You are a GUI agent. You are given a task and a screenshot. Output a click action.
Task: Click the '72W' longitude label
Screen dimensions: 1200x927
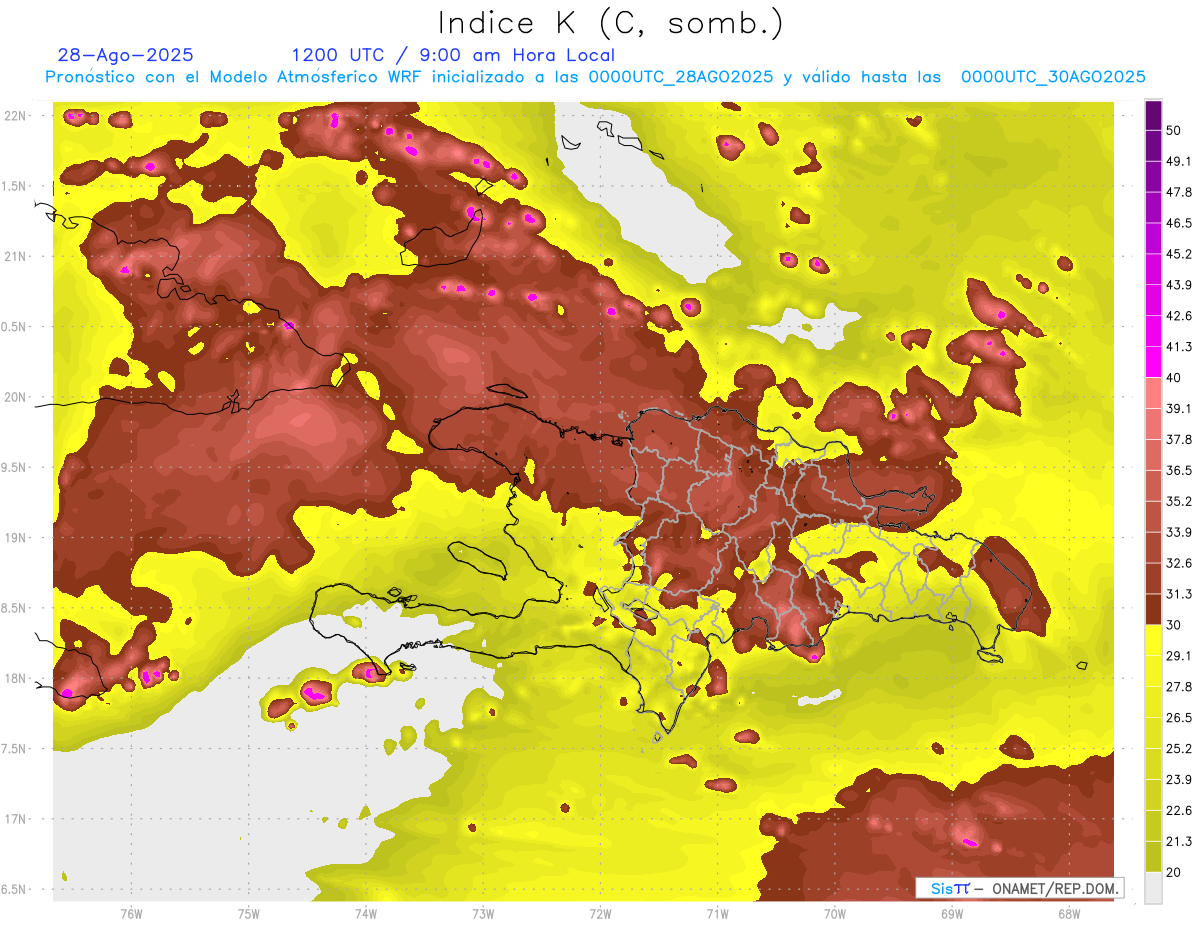click(600, 913)
